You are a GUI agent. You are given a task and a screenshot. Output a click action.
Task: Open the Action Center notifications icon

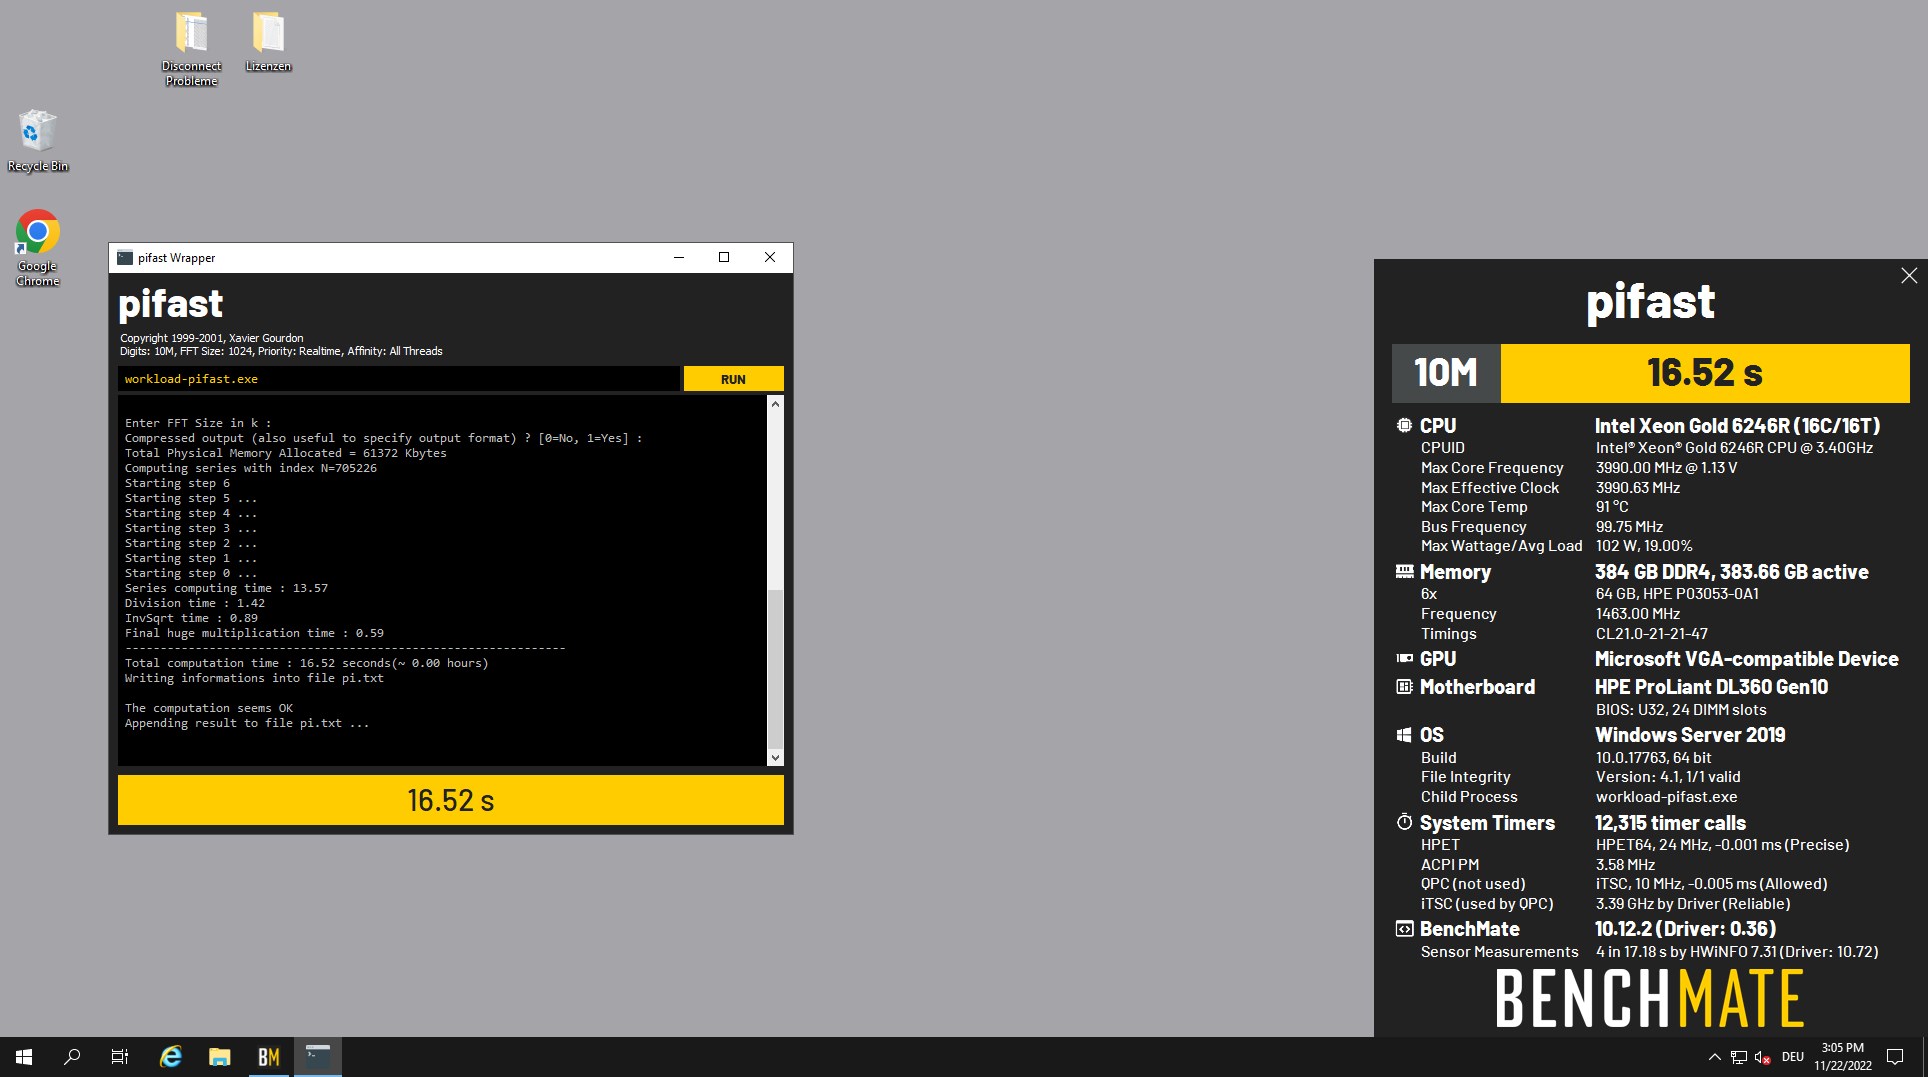click(x=1894, y=1057)
